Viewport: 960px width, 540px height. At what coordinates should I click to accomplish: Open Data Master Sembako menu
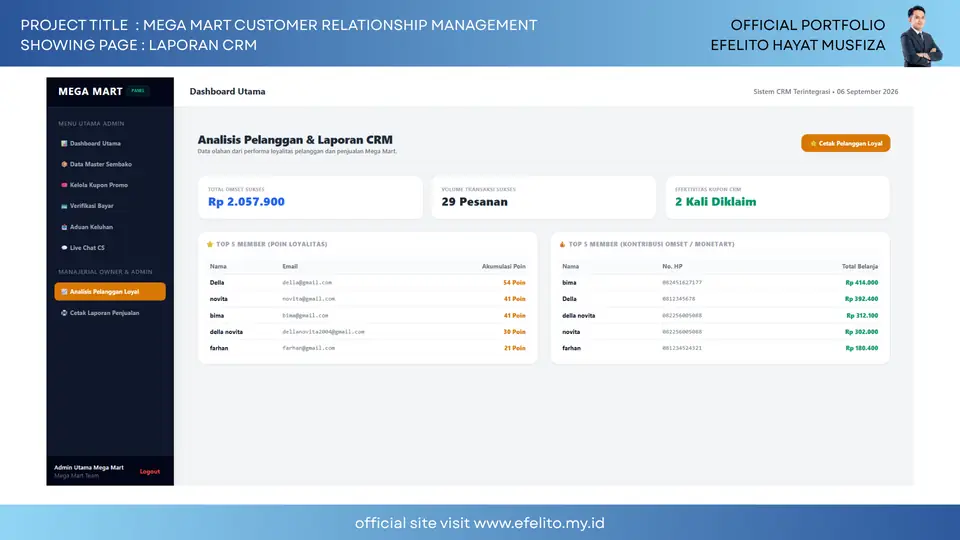pos(110,164)
